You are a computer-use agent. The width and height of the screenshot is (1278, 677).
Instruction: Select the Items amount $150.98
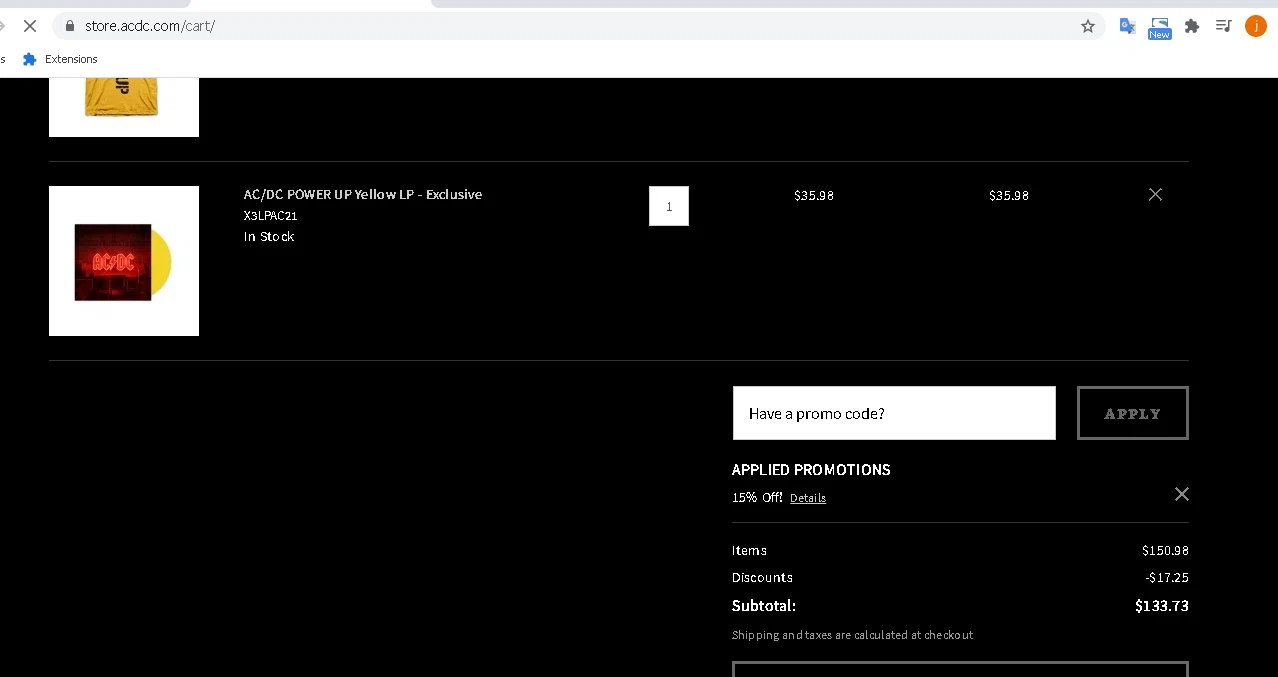click(1165, 550)
